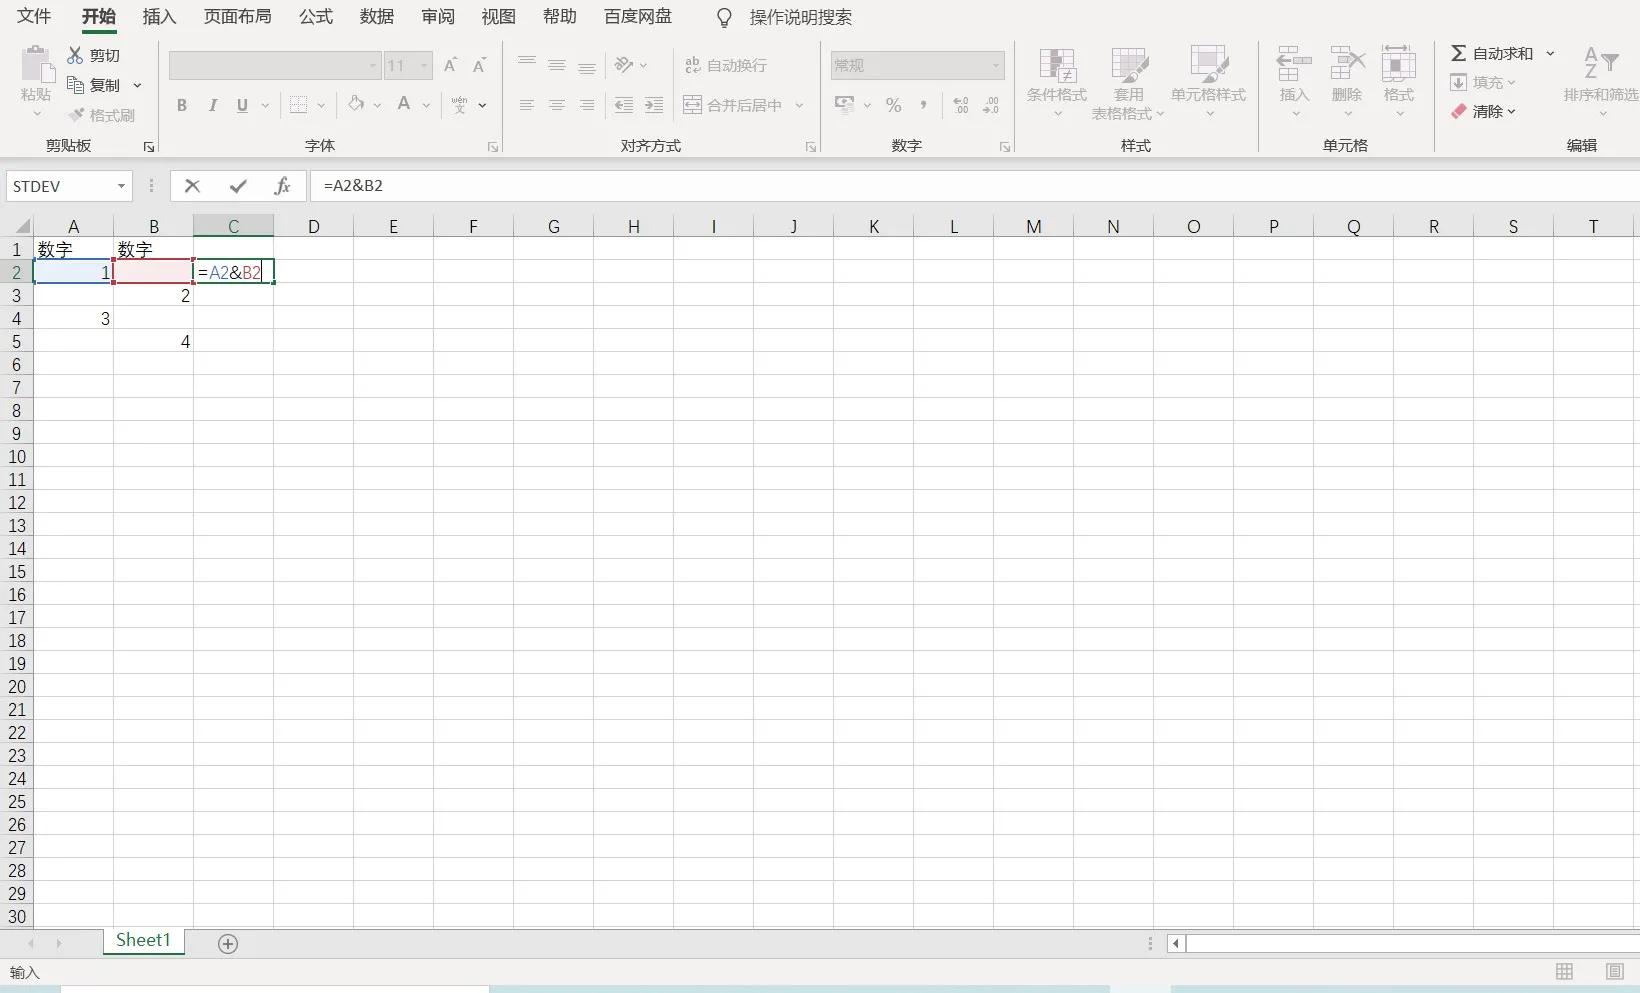
Task: Click the align right icon
Action: click(587, 104)
